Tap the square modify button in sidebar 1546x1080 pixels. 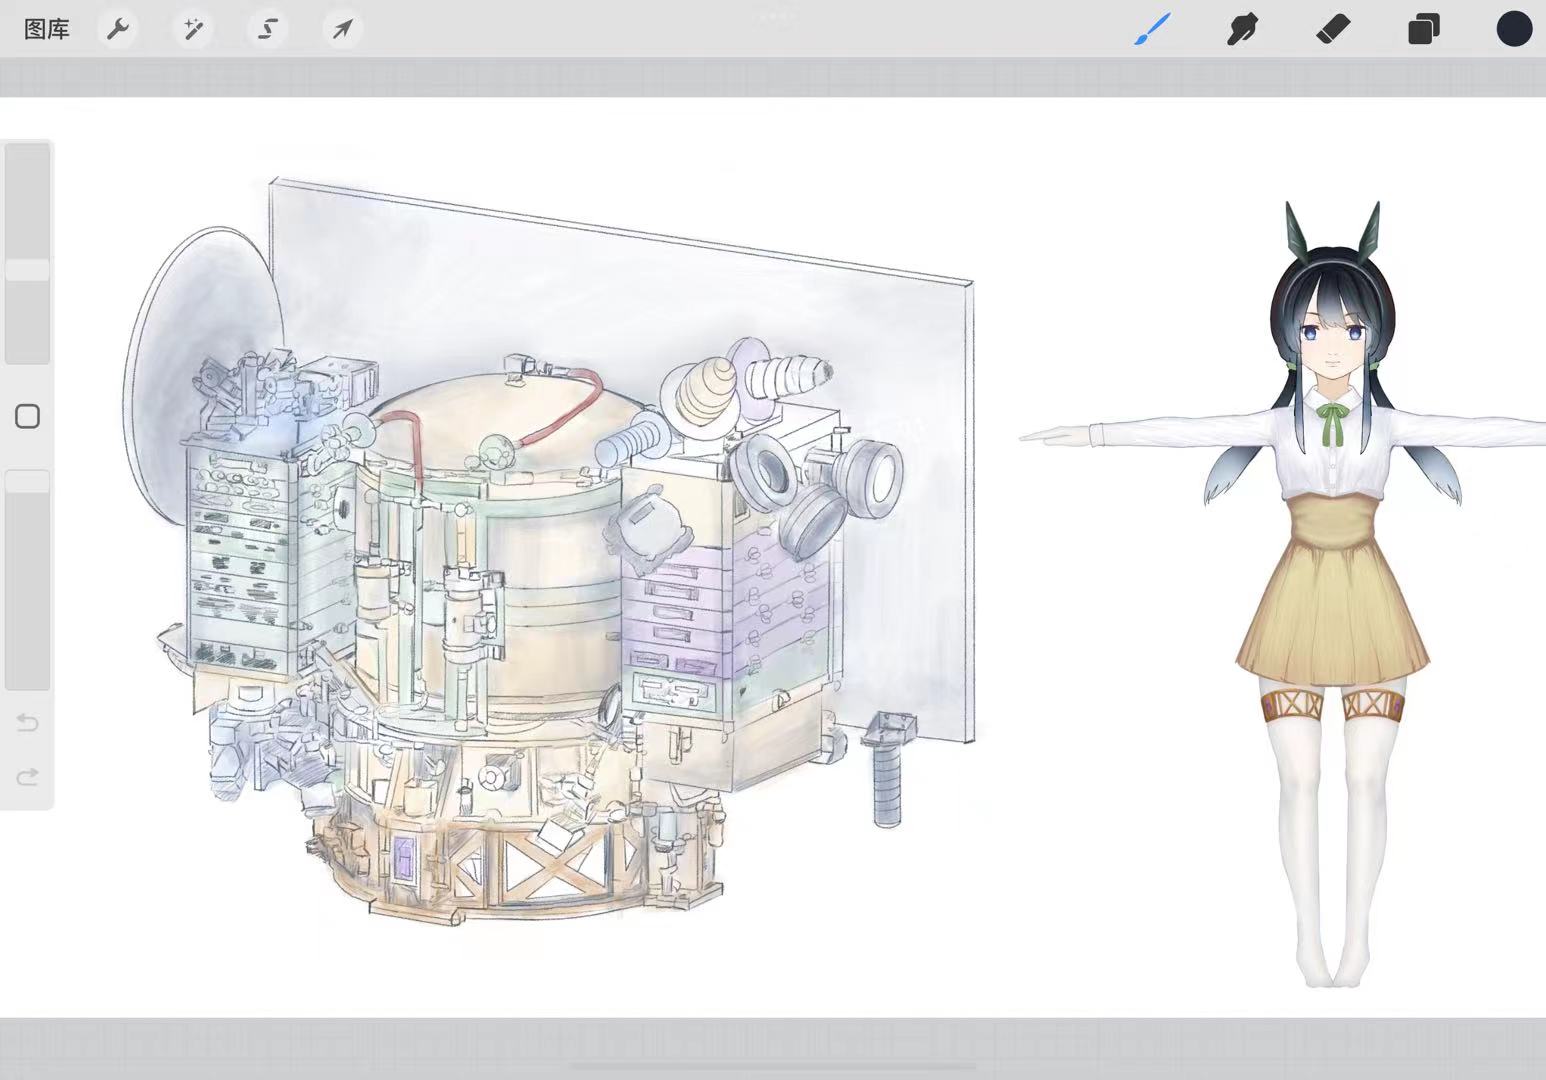[27, 417]
